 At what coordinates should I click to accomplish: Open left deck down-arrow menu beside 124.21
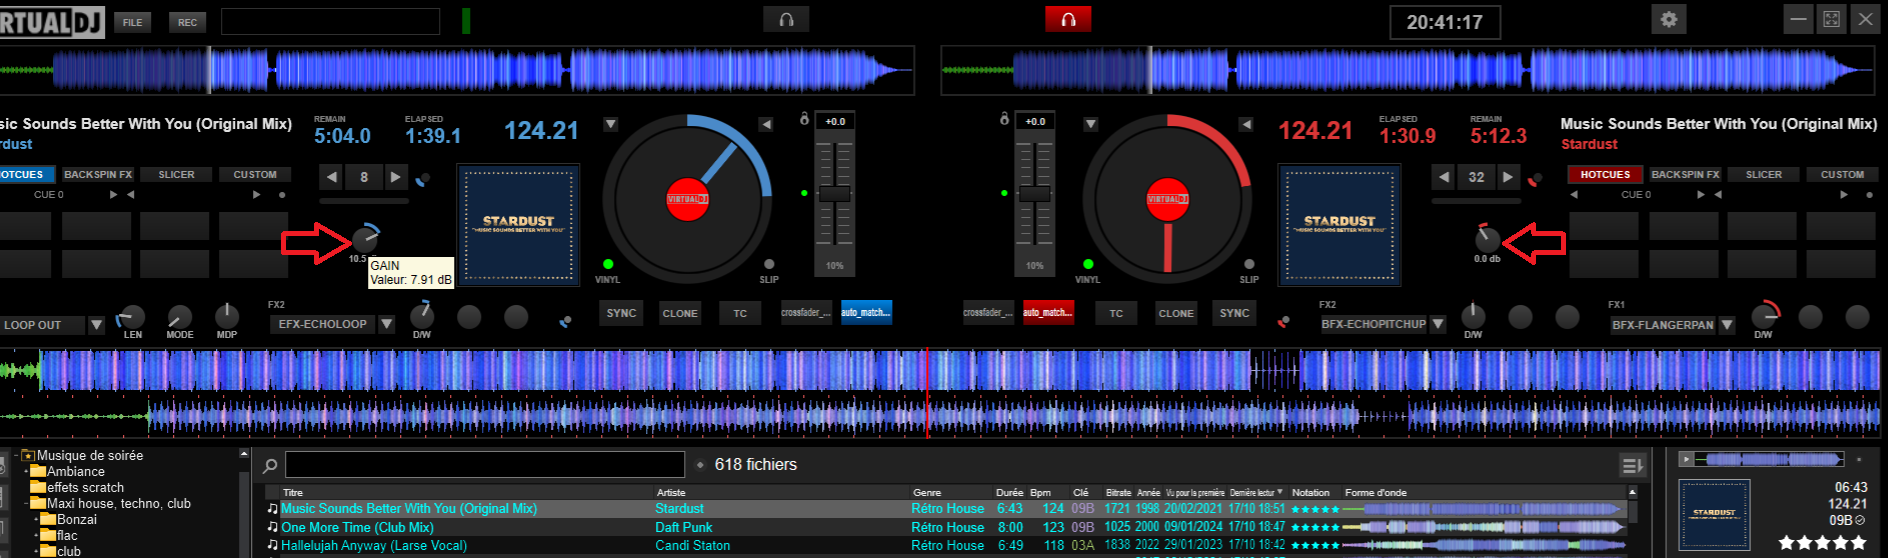(x=610, y=124)
